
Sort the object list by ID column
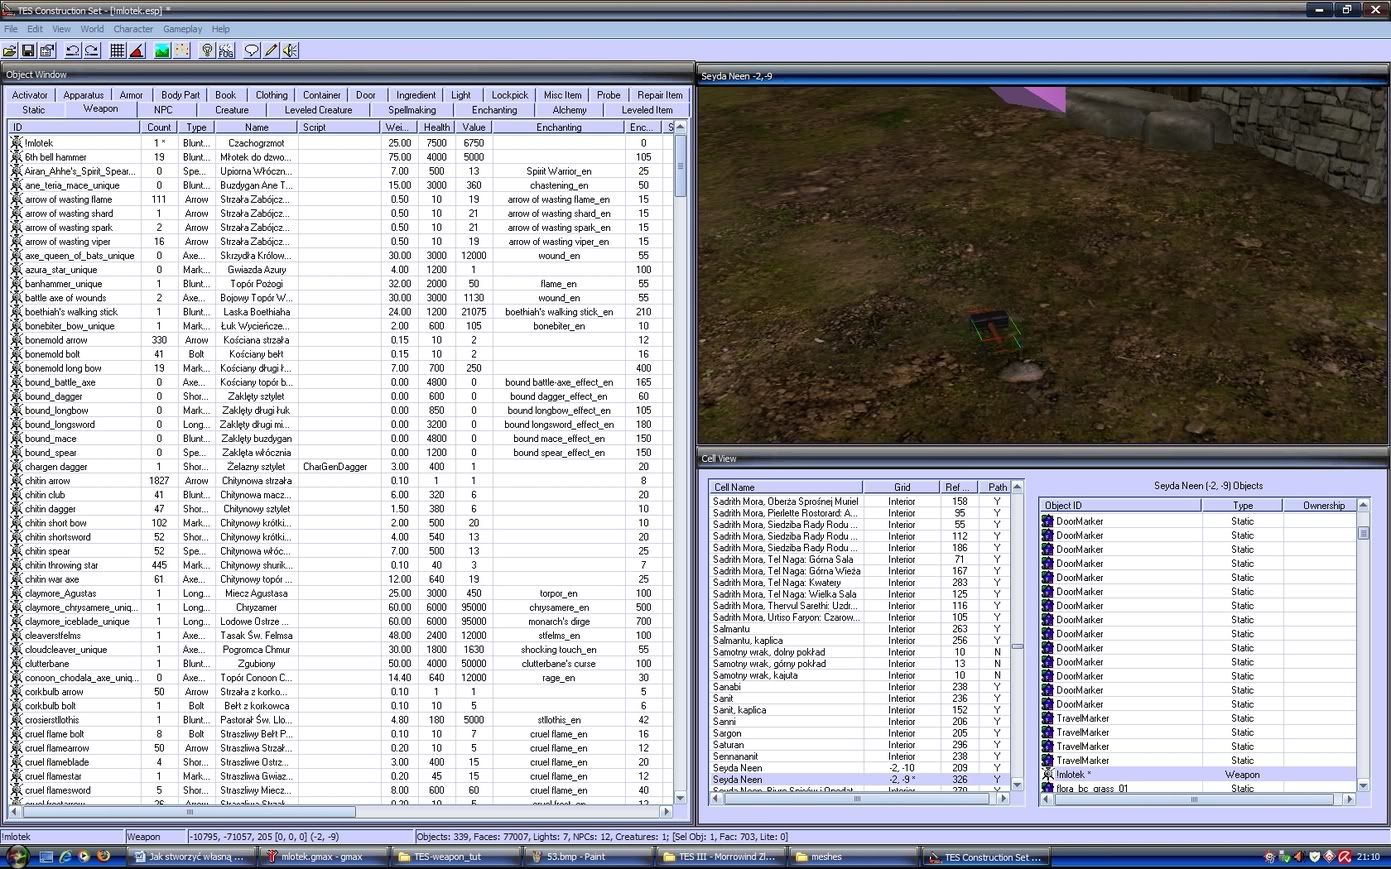click(x=74, y=127)
